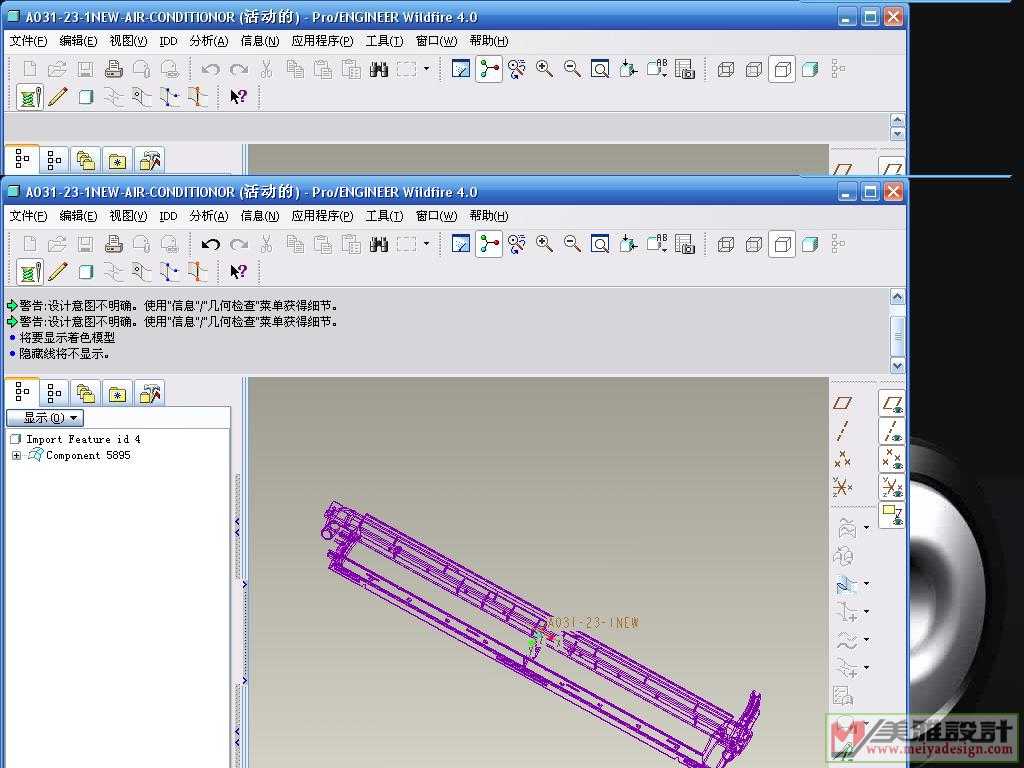
Task: Click the context help arrow icon in front window
Action: coord(238,272)
